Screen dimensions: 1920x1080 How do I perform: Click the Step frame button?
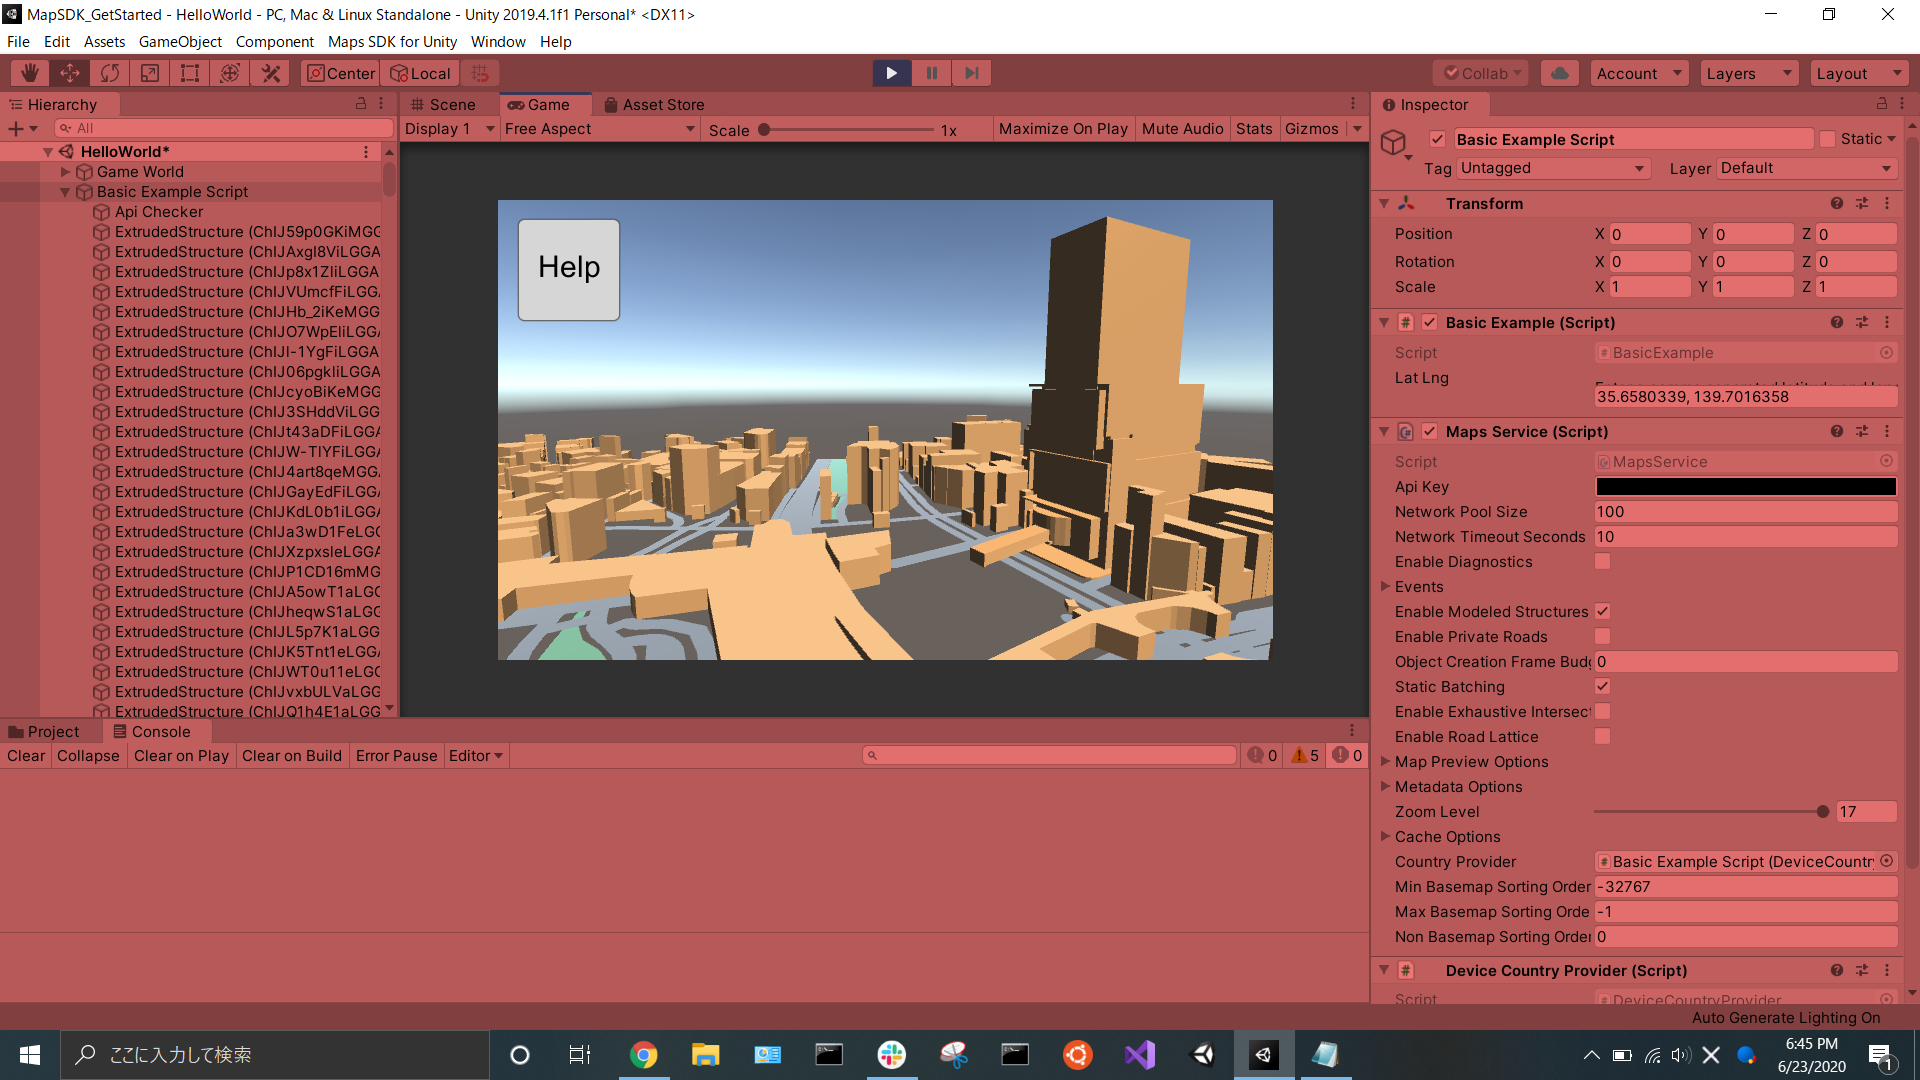971,73
